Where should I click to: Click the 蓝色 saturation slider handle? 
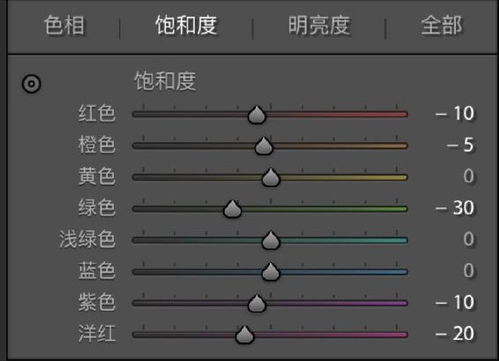(271, 272)
